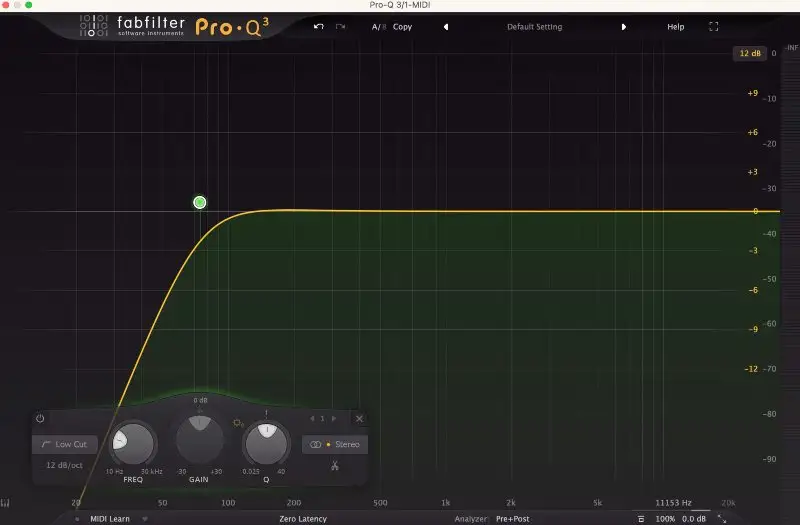Open the Help menu
800x525 pixels.
(x=676, y=27)
